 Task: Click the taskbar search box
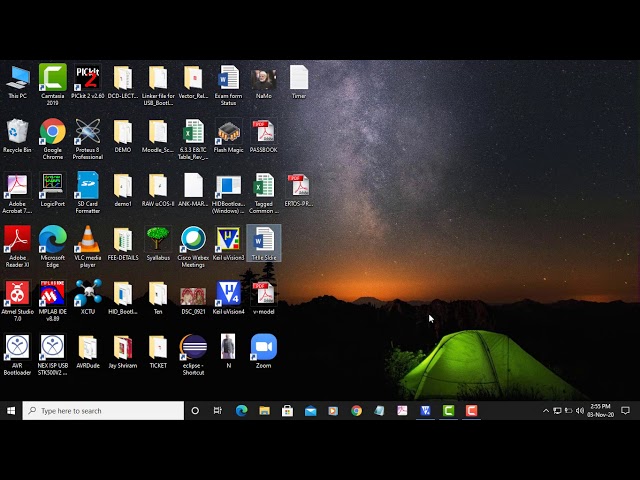pos(104,410)
